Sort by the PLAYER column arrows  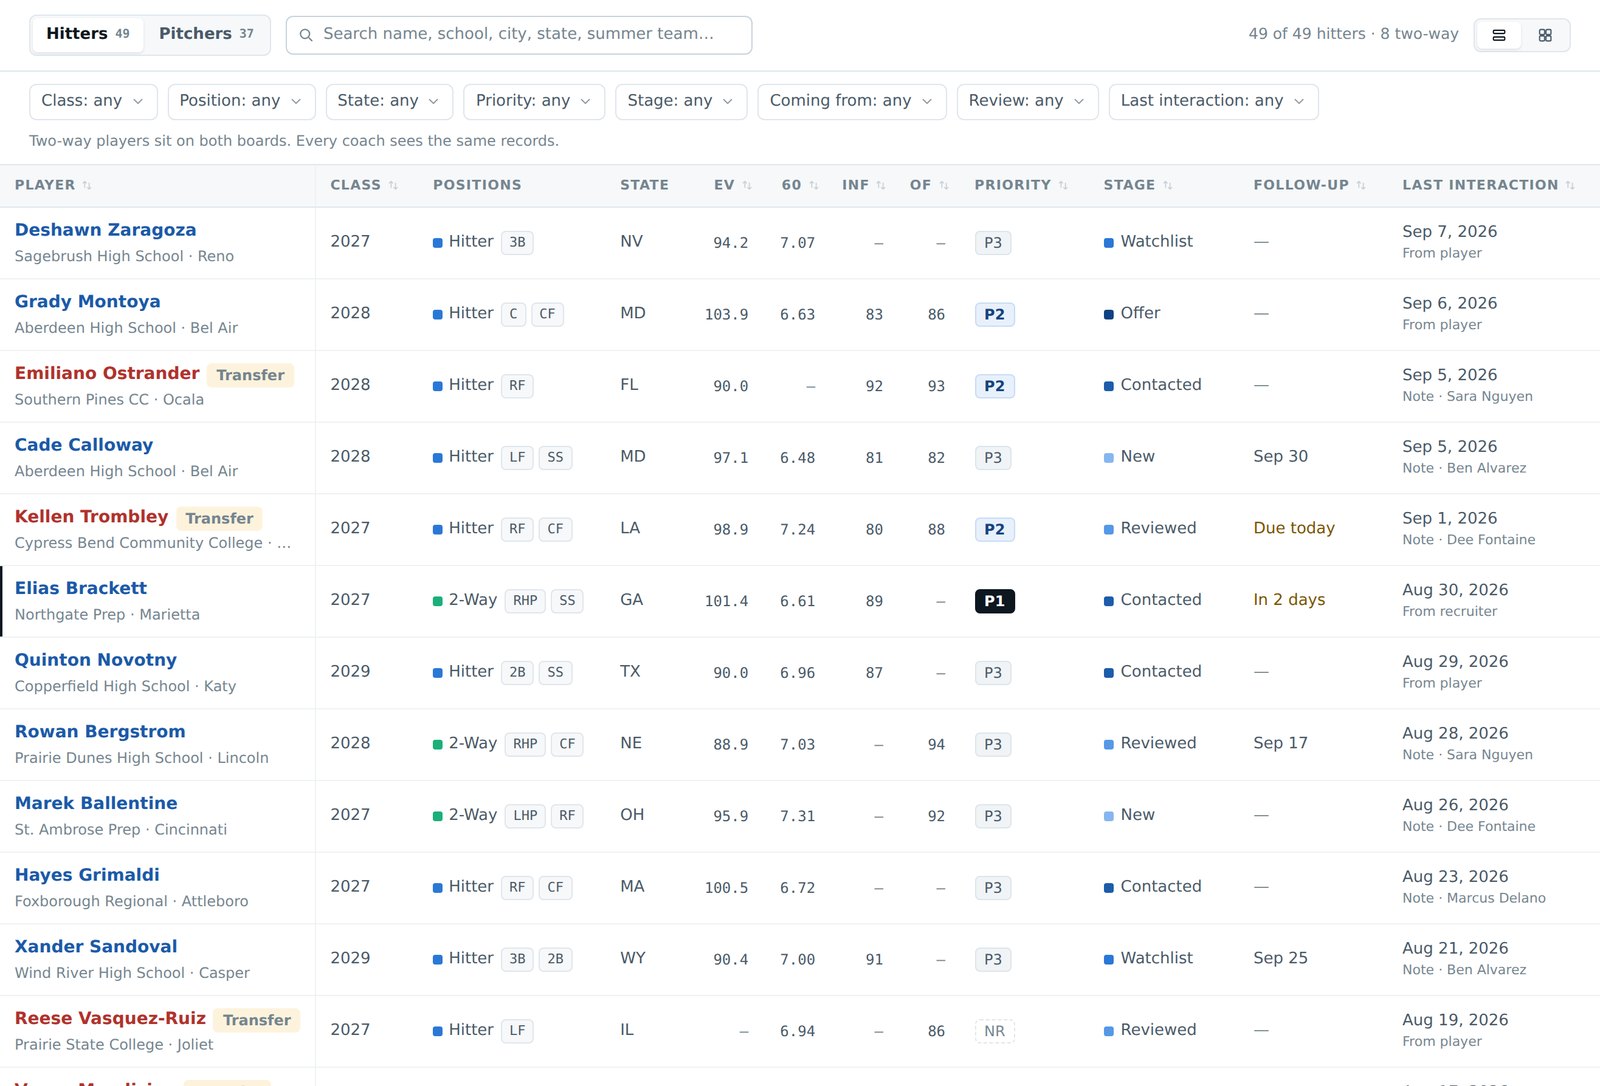(x=87, y=185)
